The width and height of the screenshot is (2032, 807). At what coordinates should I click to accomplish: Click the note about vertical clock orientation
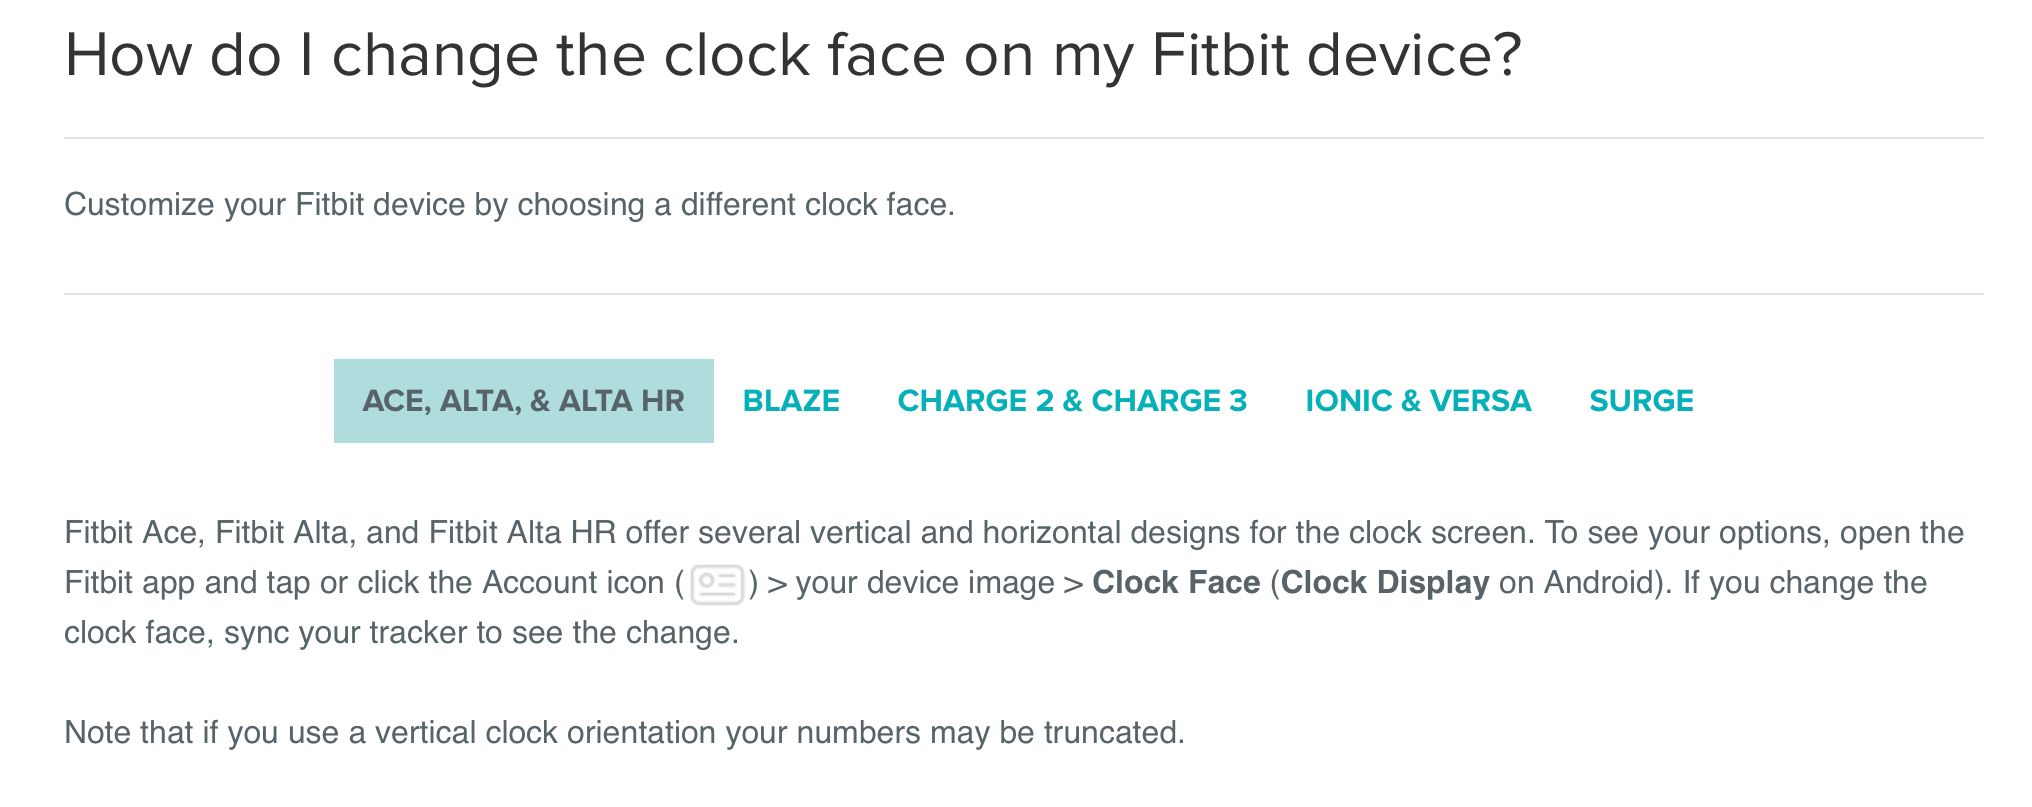[x=624, y=733]
